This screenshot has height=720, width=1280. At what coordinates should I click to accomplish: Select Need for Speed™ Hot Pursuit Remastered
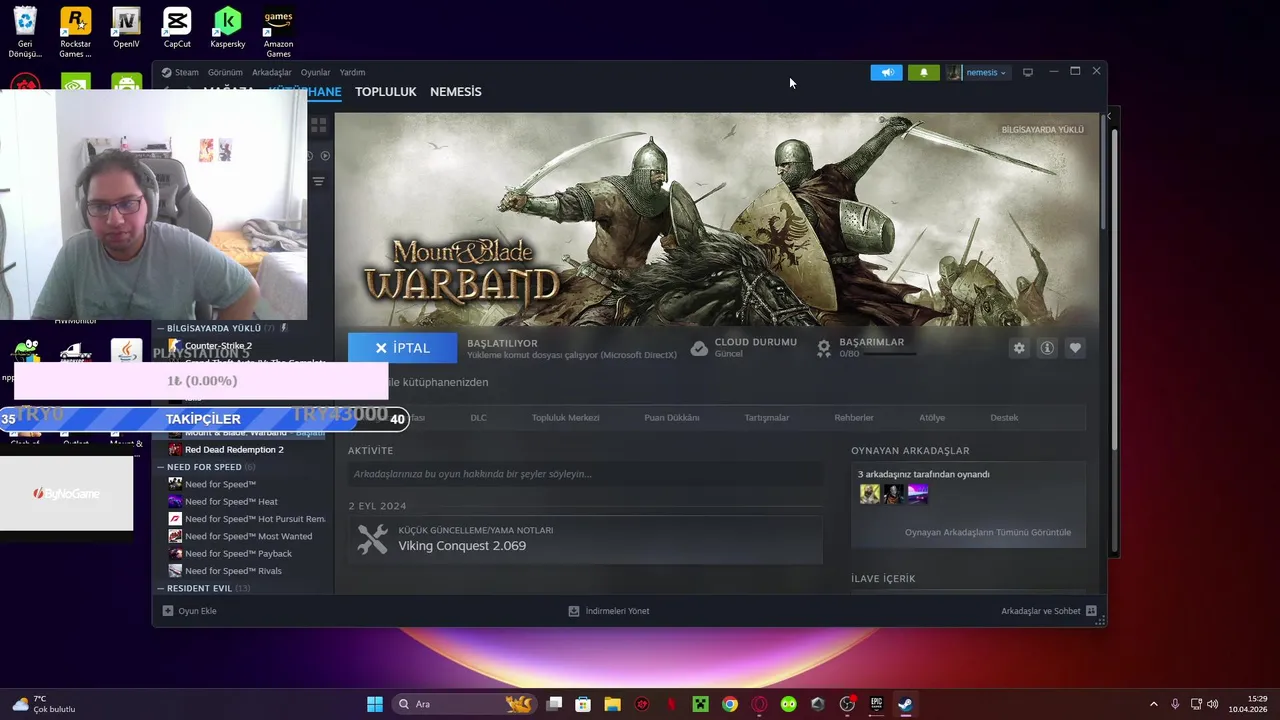point(254,519)
